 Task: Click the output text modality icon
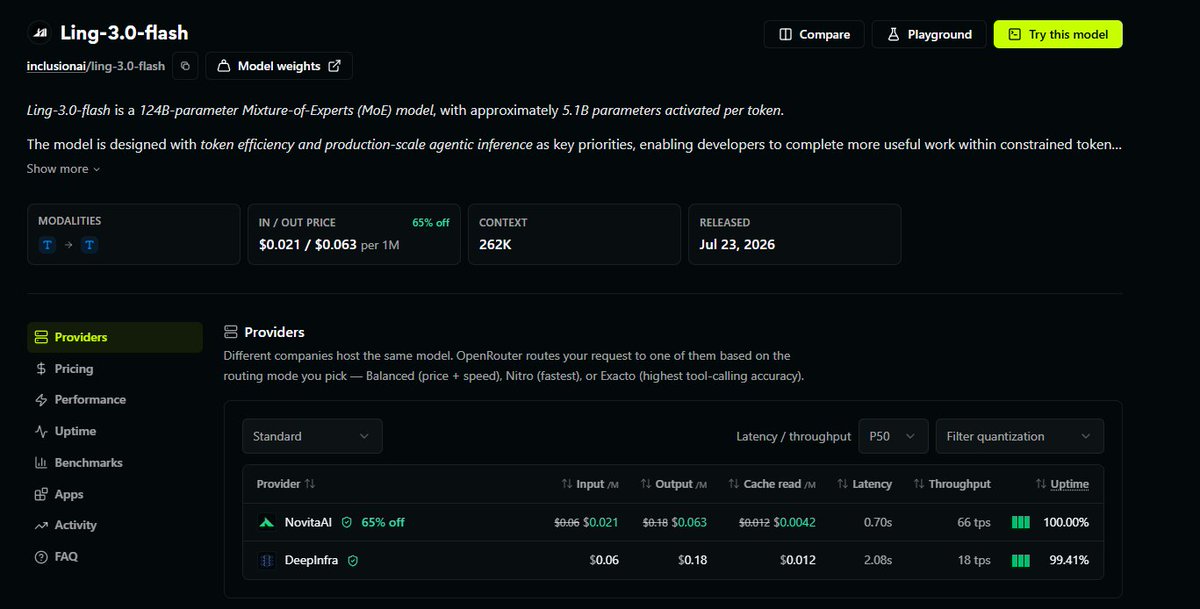90,245
